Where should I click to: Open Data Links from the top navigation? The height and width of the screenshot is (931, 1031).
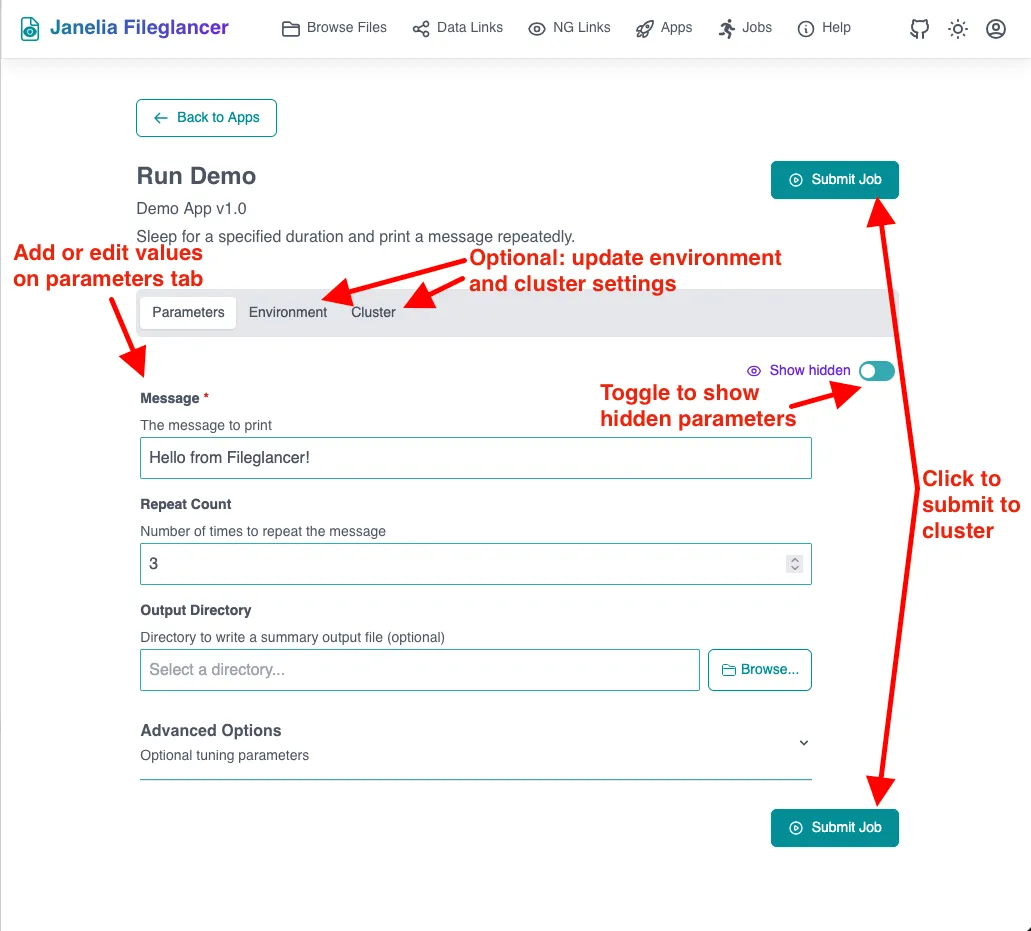tap(457, 28)
